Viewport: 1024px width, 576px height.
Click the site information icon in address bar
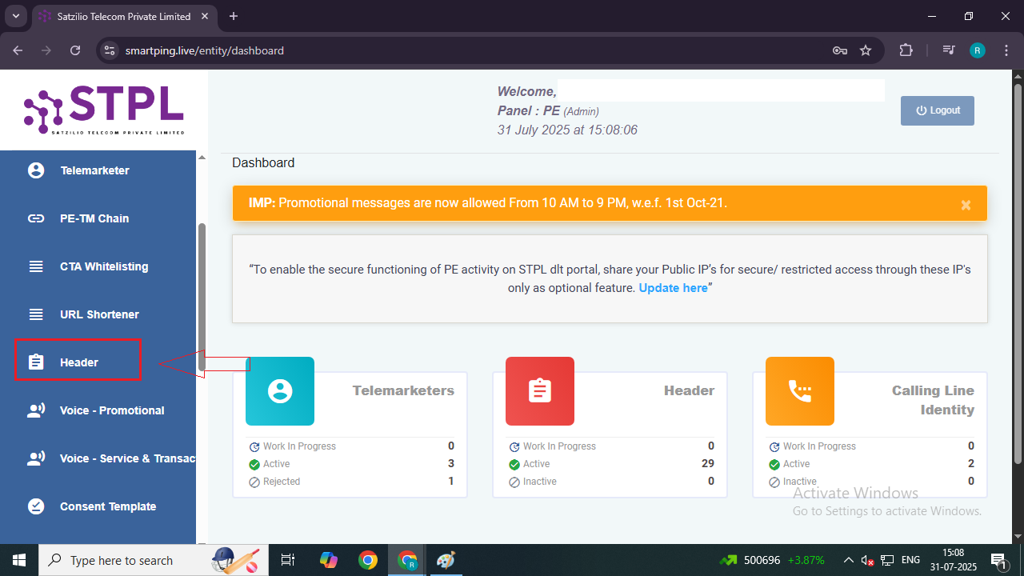(110, 50)
